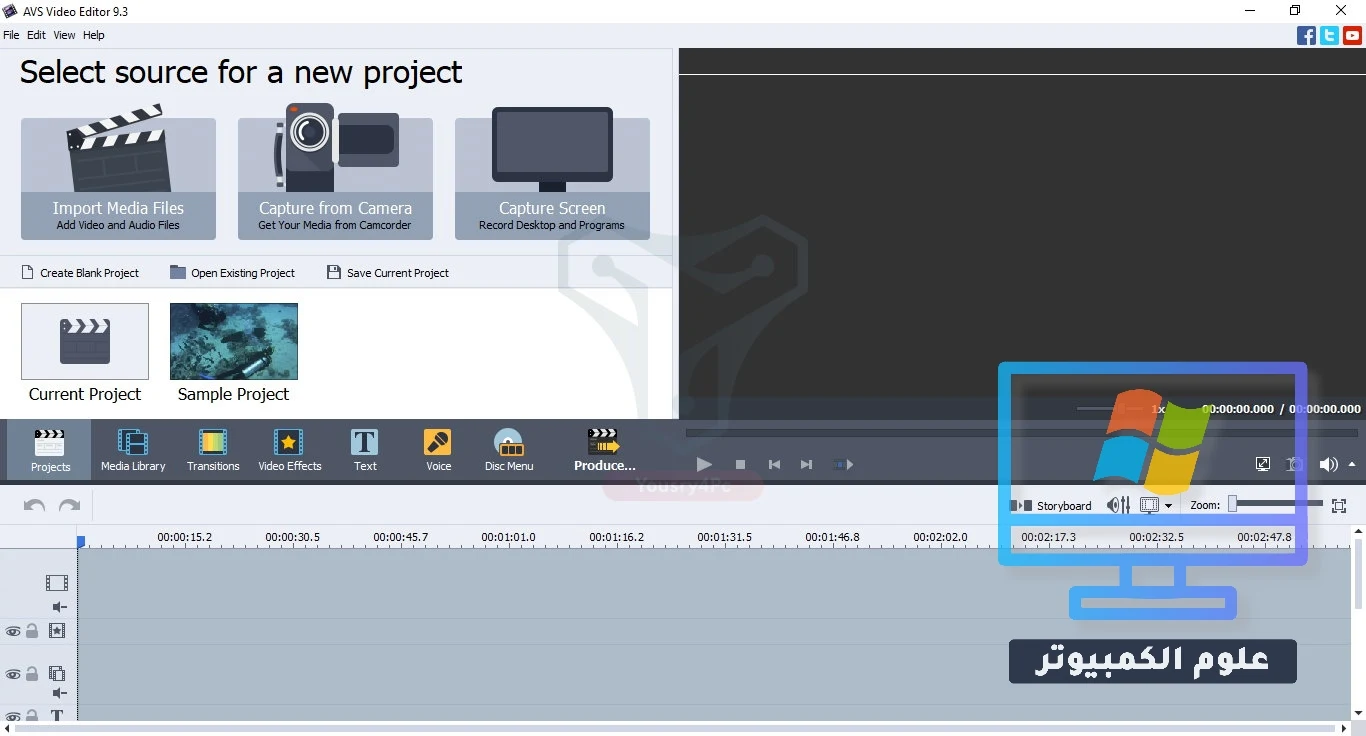
Task: Choose Capture Screen
Action: click(x=552, y=178)
